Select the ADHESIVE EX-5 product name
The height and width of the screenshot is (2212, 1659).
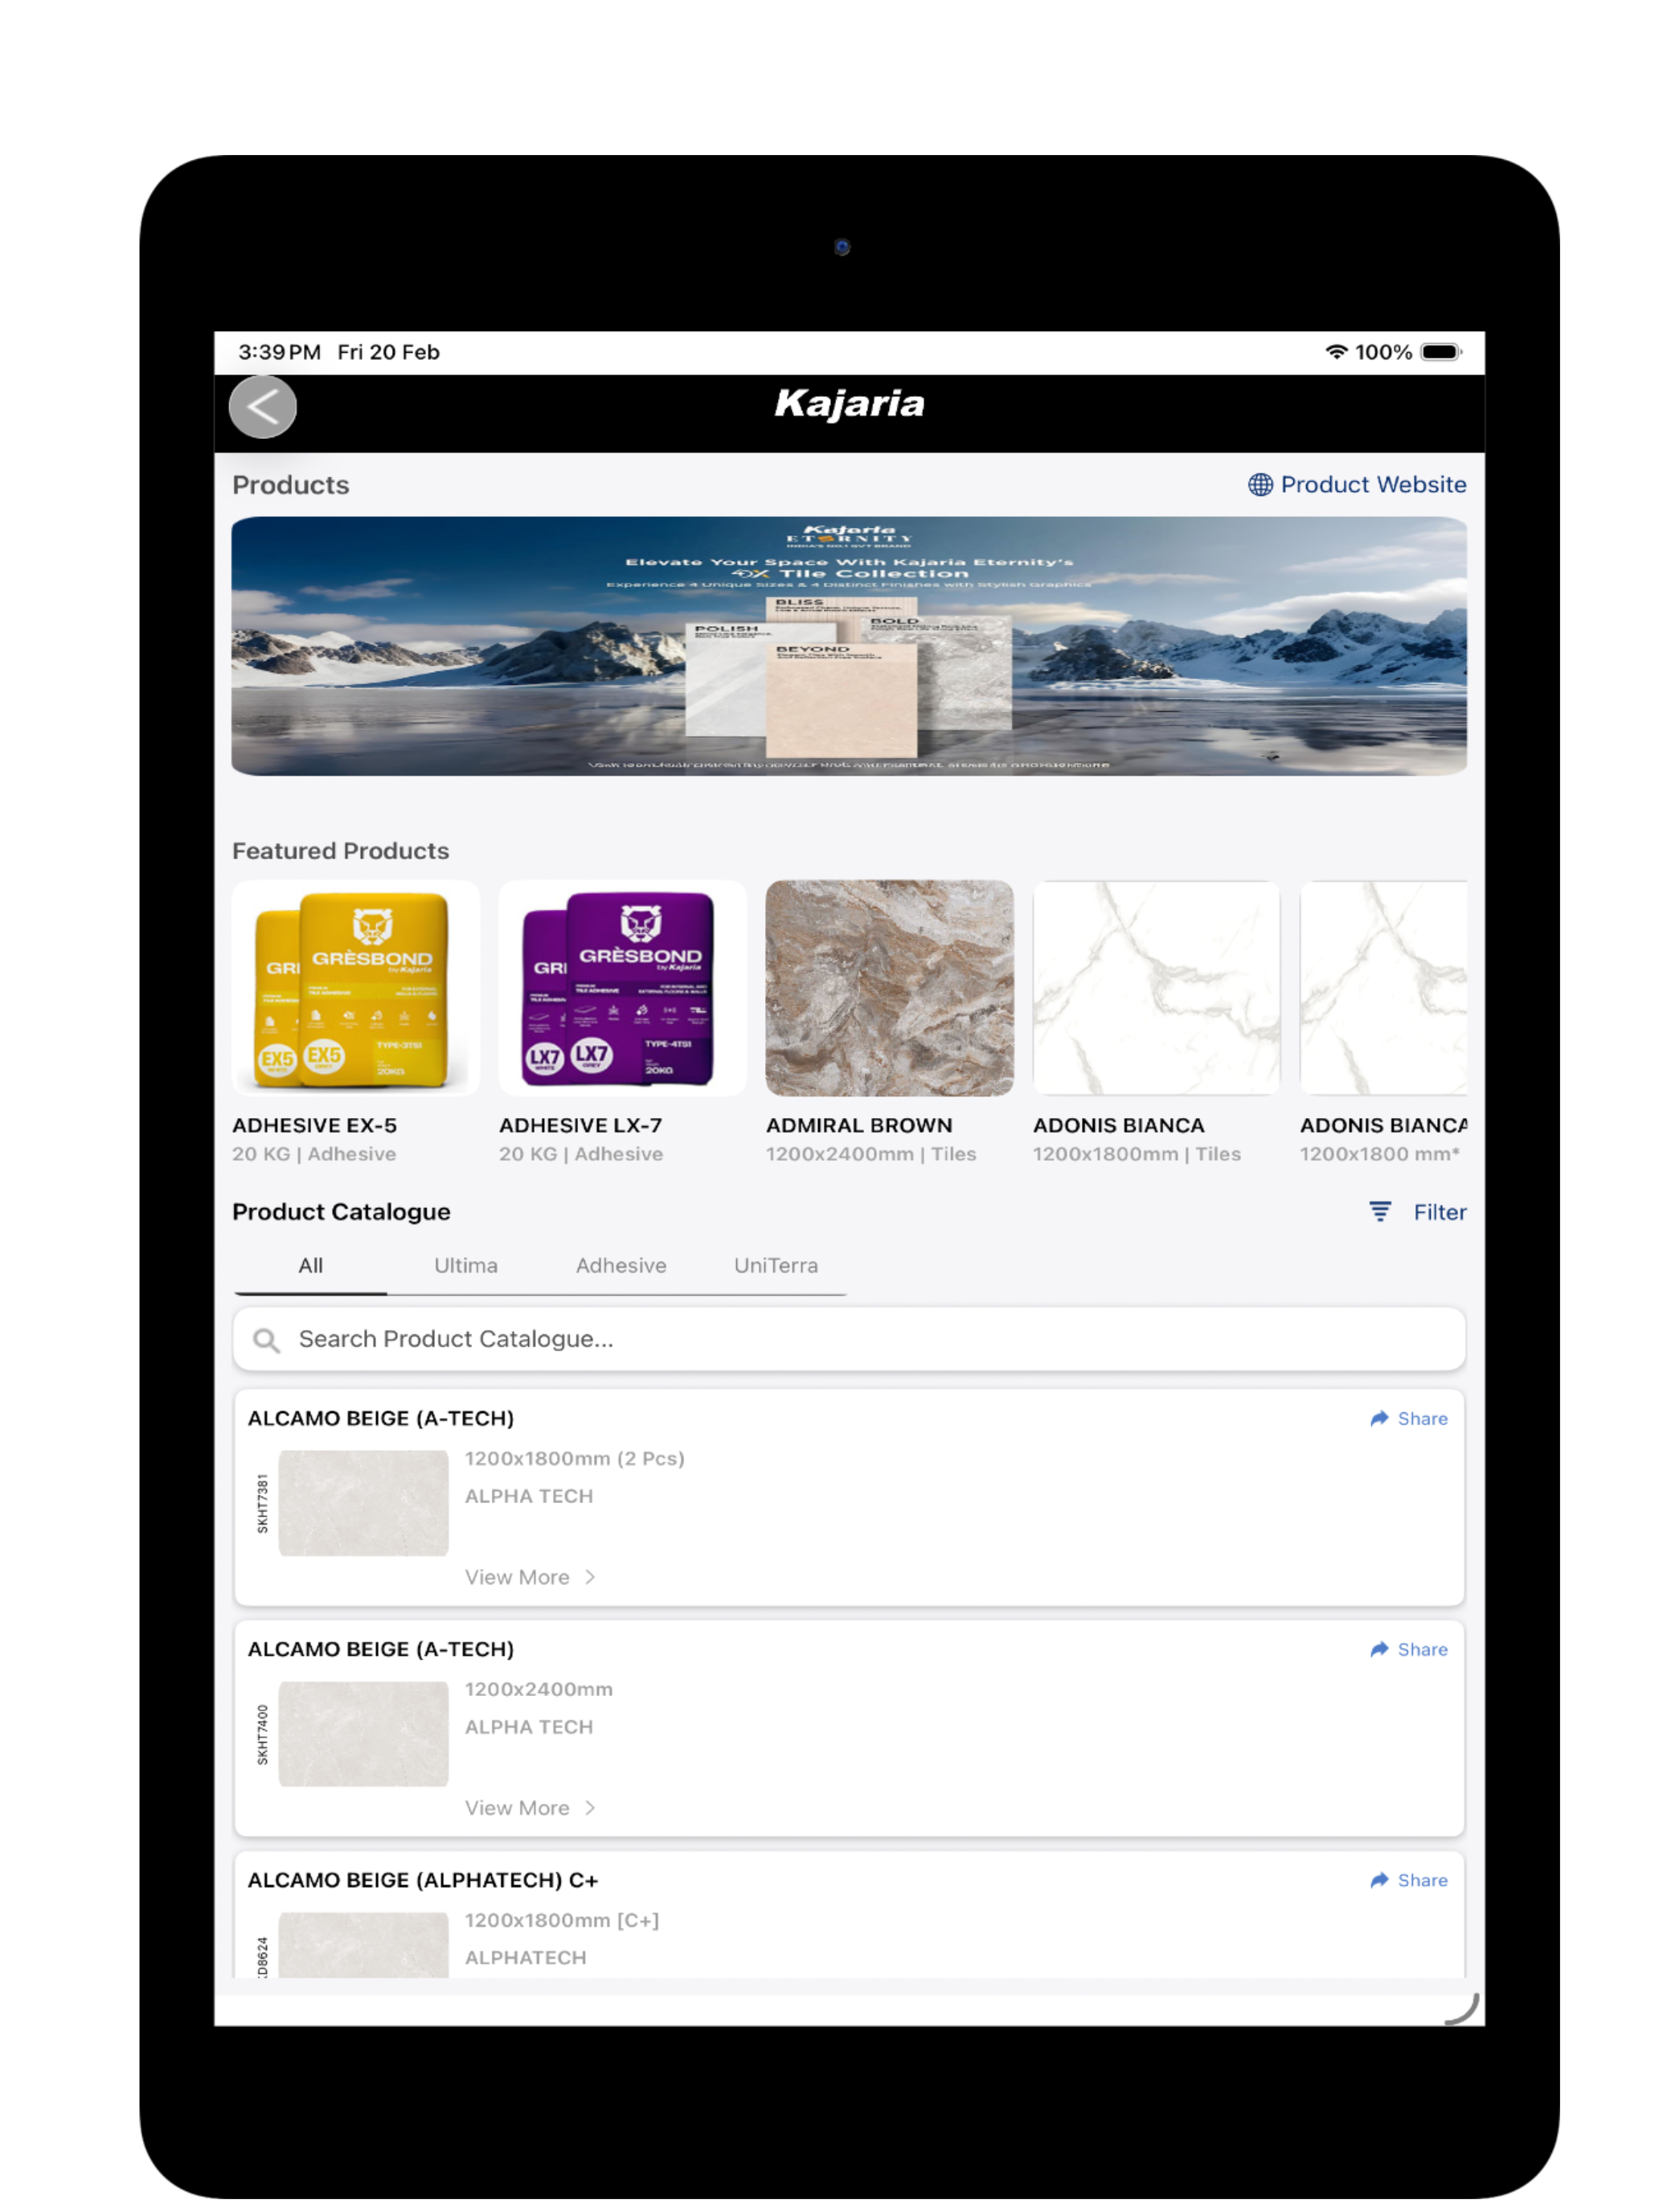314,1126
